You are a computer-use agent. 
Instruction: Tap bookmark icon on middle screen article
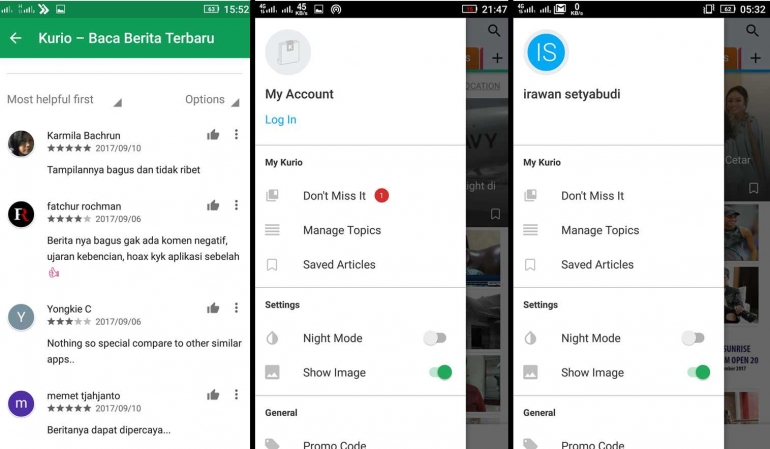(495, 214)
